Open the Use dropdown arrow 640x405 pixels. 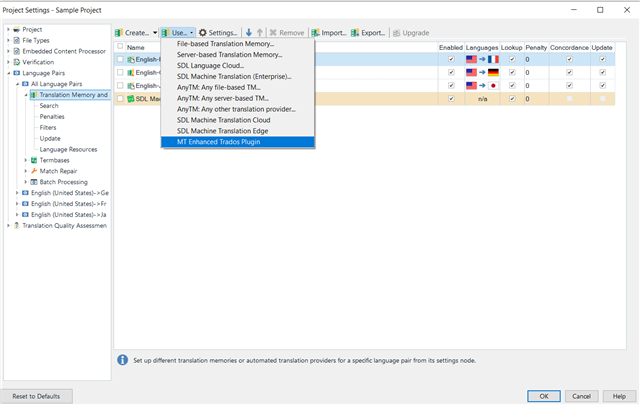point(191,33)
